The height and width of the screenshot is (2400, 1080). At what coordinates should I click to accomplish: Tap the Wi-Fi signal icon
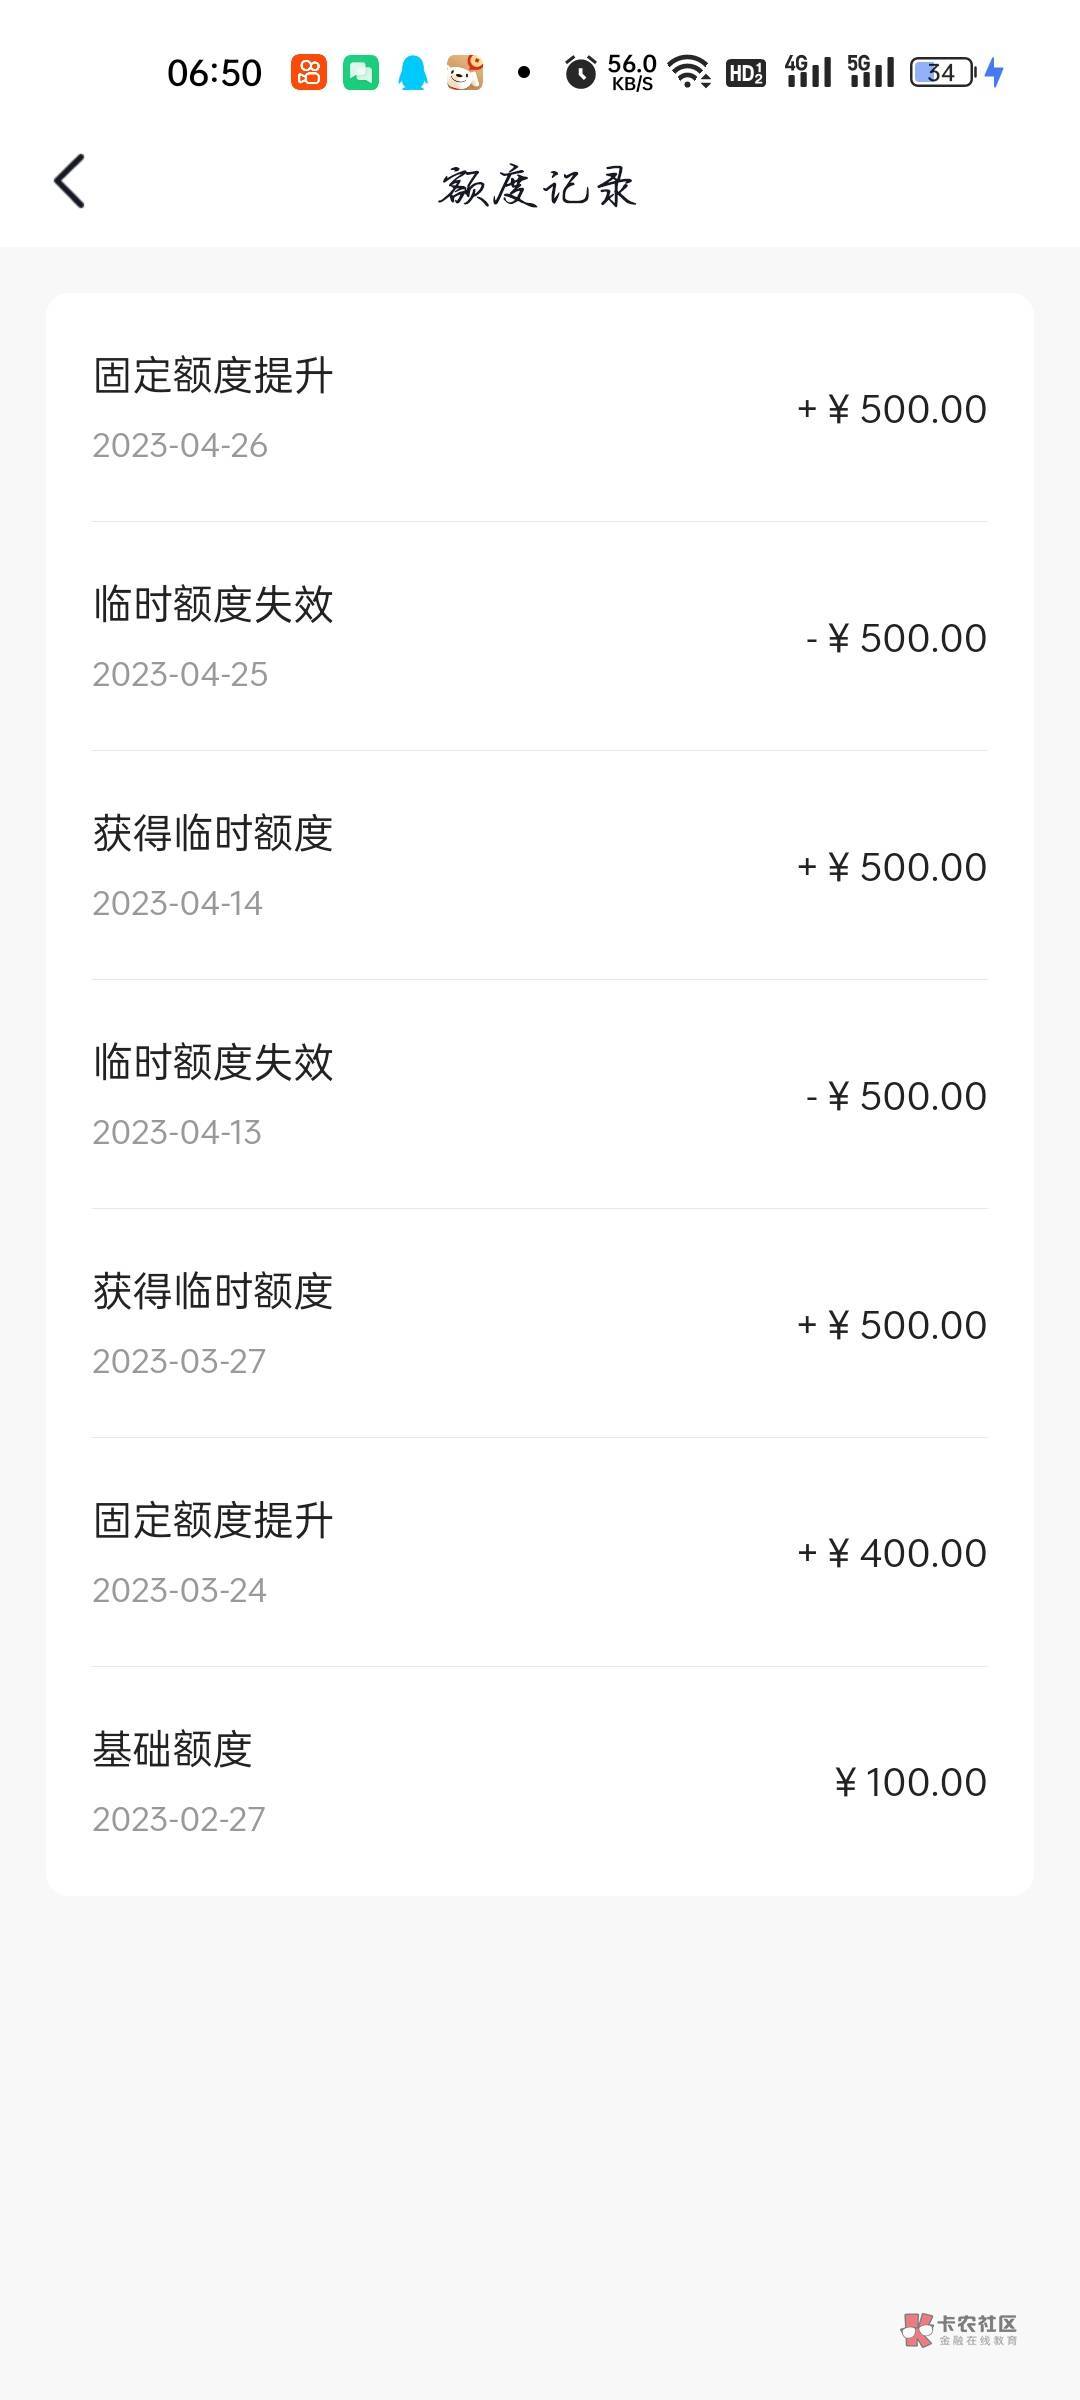[689, 72]
